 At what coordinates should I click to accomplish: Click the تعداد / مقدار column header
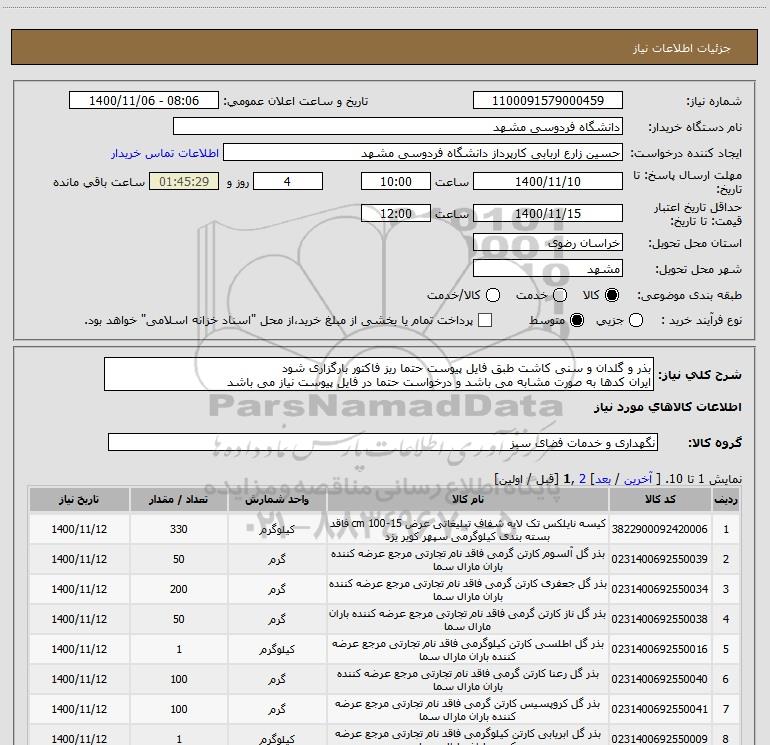coord(179,499)
